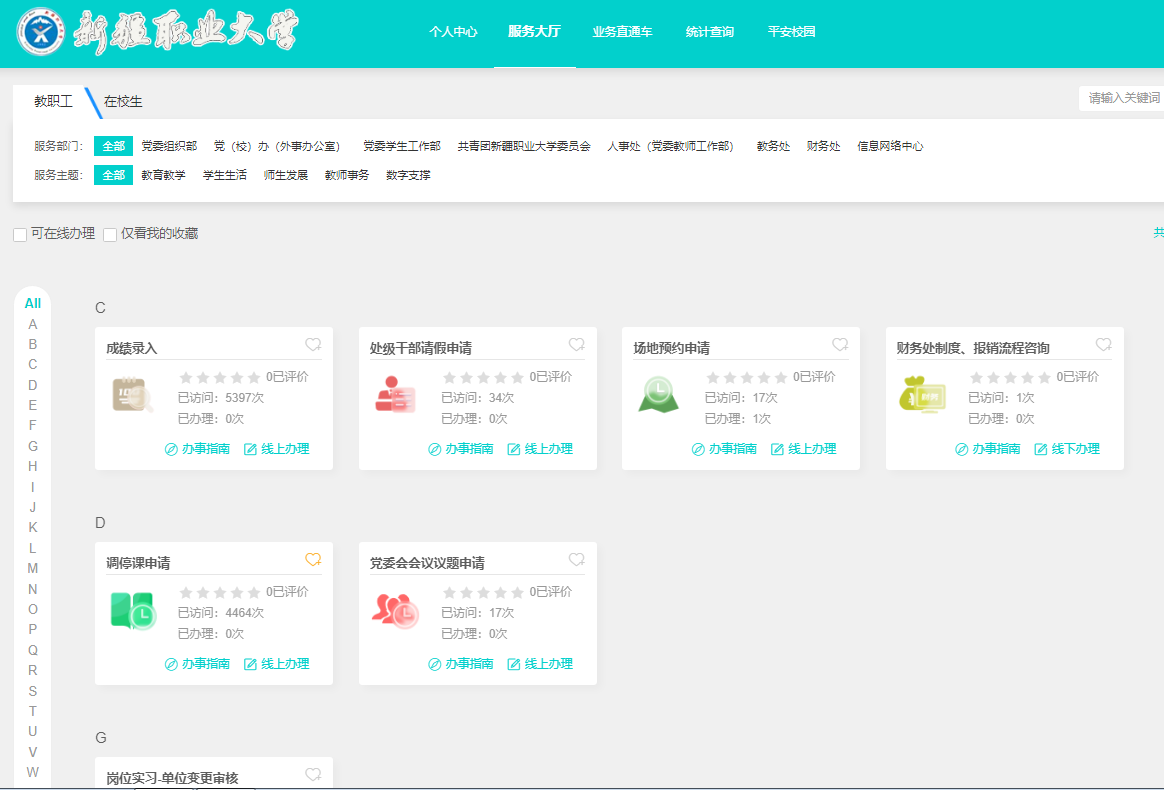Screen dimensions: 1164x790
Task: Filter by department 党委组织部
Action: coord(169,146)
